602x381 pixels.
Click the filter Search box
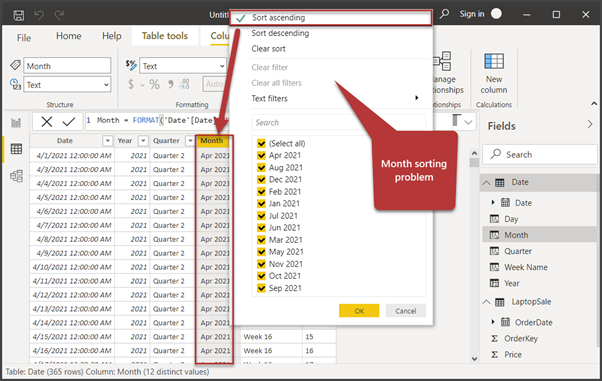tap(338, 123)
